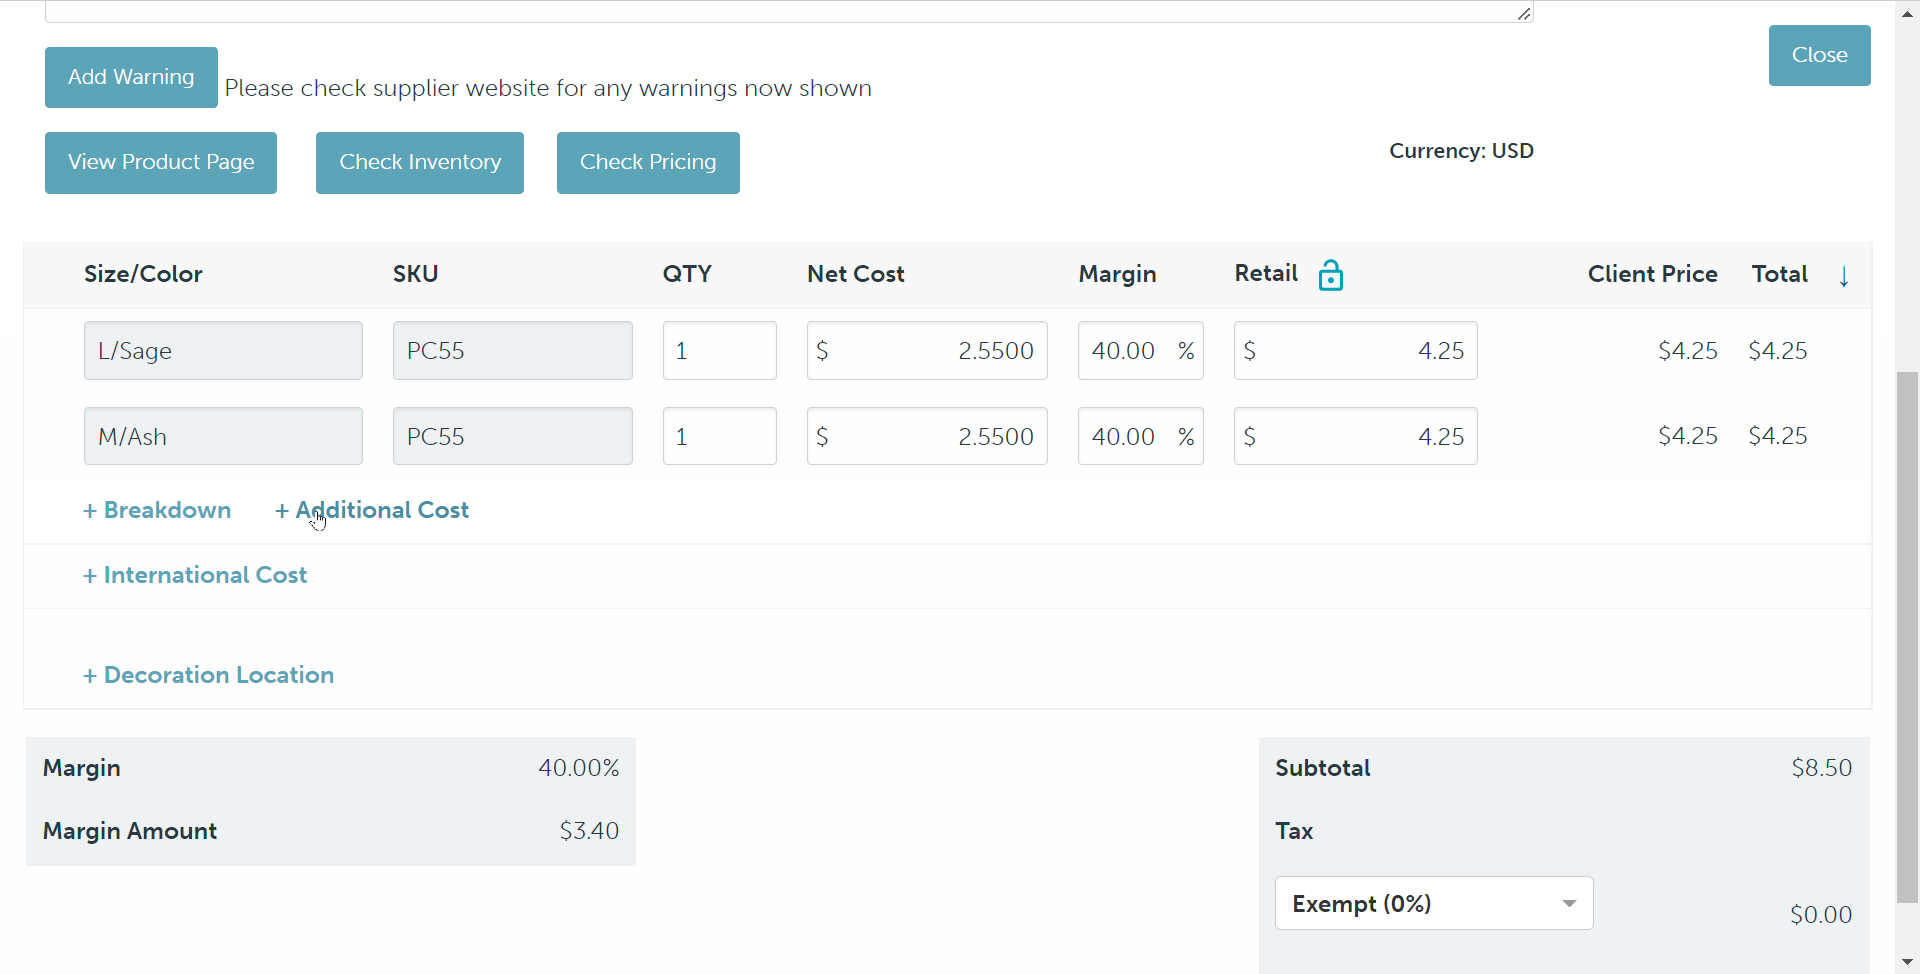Screen dimensions: 1920x974
Task: Add an International Cost line
Action: [x=195, y=575]
